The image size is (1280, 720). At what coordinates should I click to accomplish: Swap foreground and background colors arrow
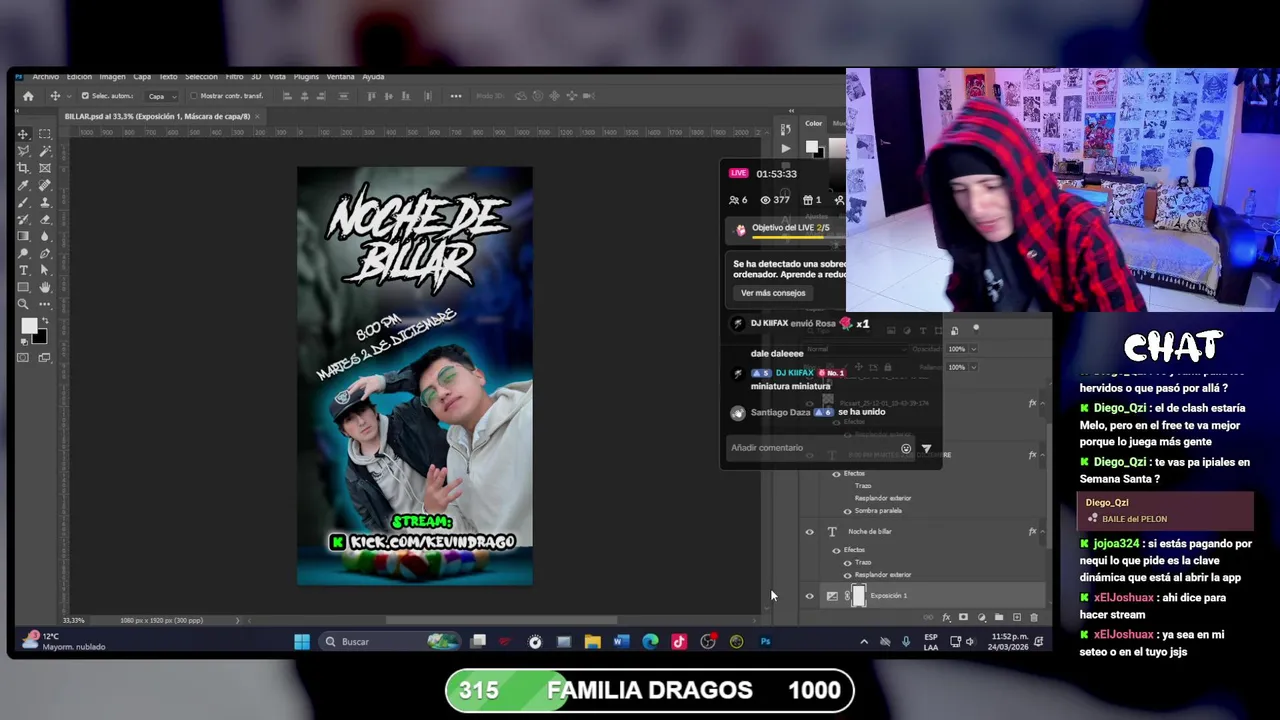click(x=45, y=320)
